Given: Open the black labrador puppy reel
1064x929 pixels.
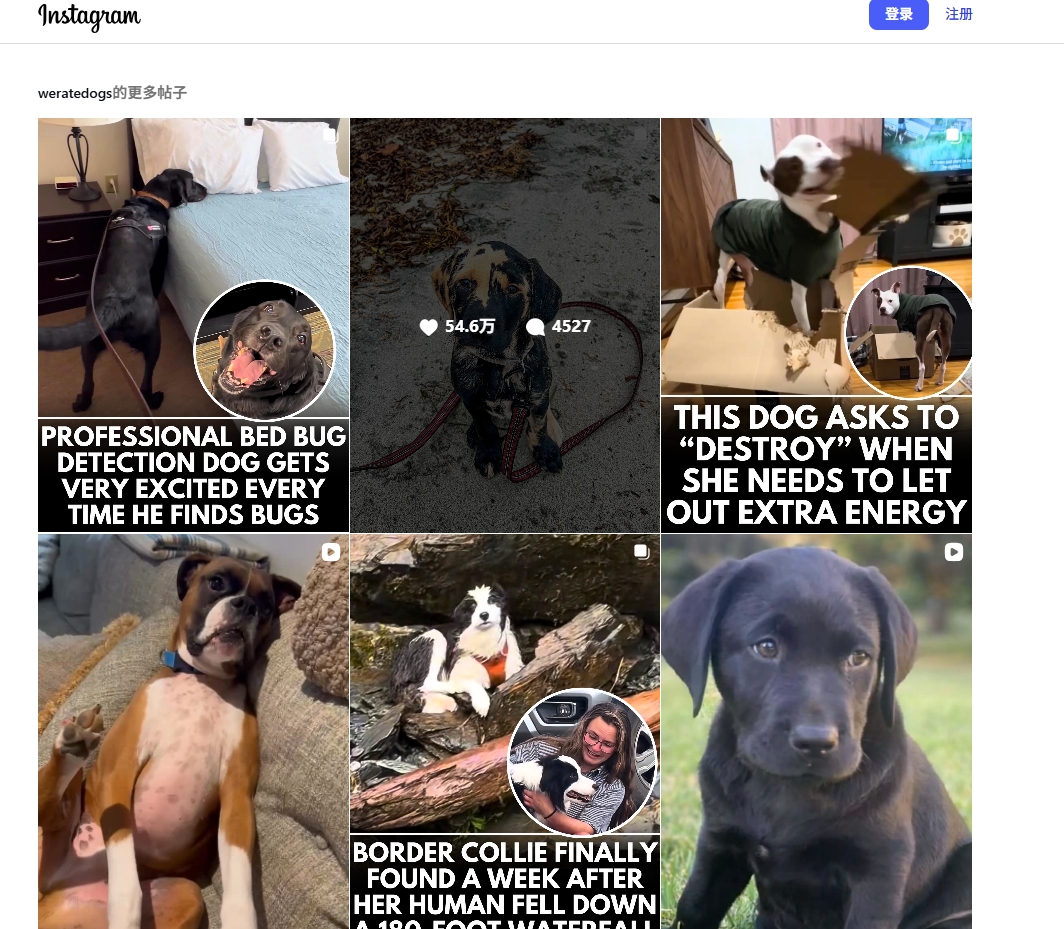Looking at the screenshot, I should [816, 732].
